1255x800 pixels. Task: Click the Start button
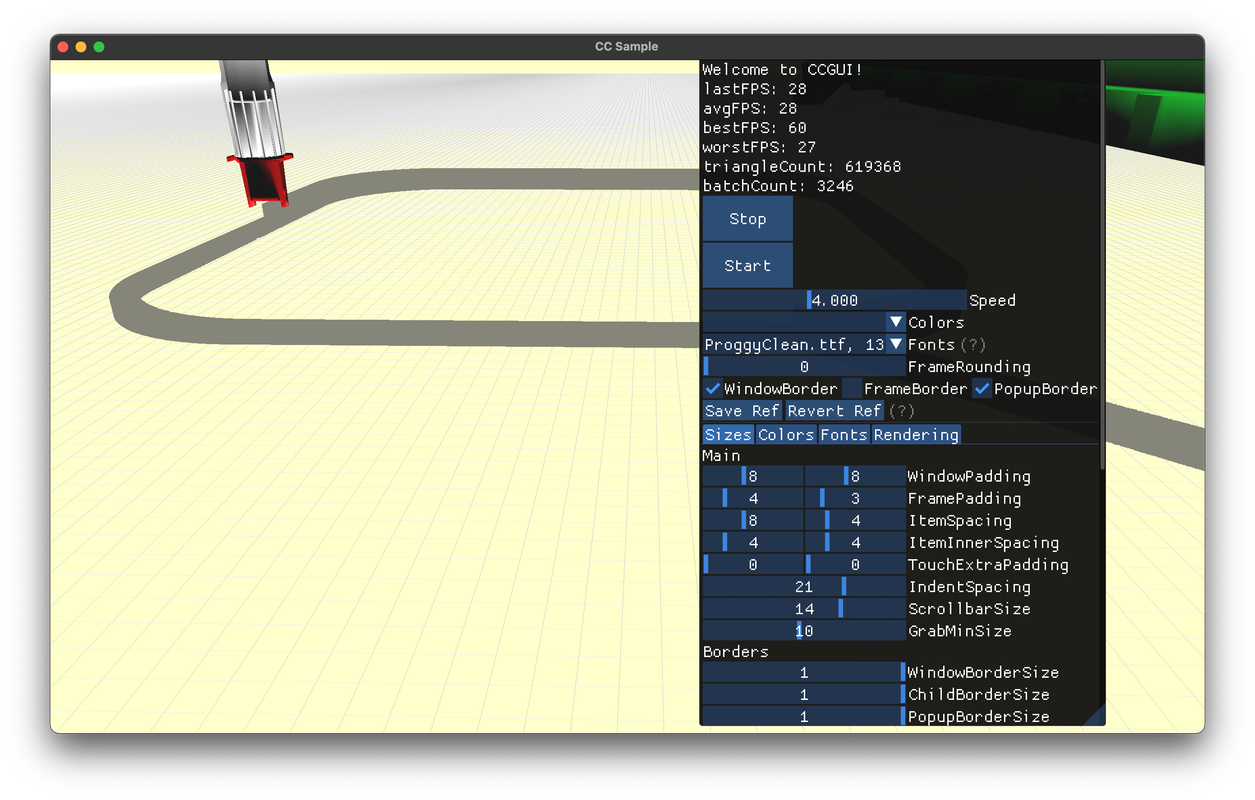747,266
